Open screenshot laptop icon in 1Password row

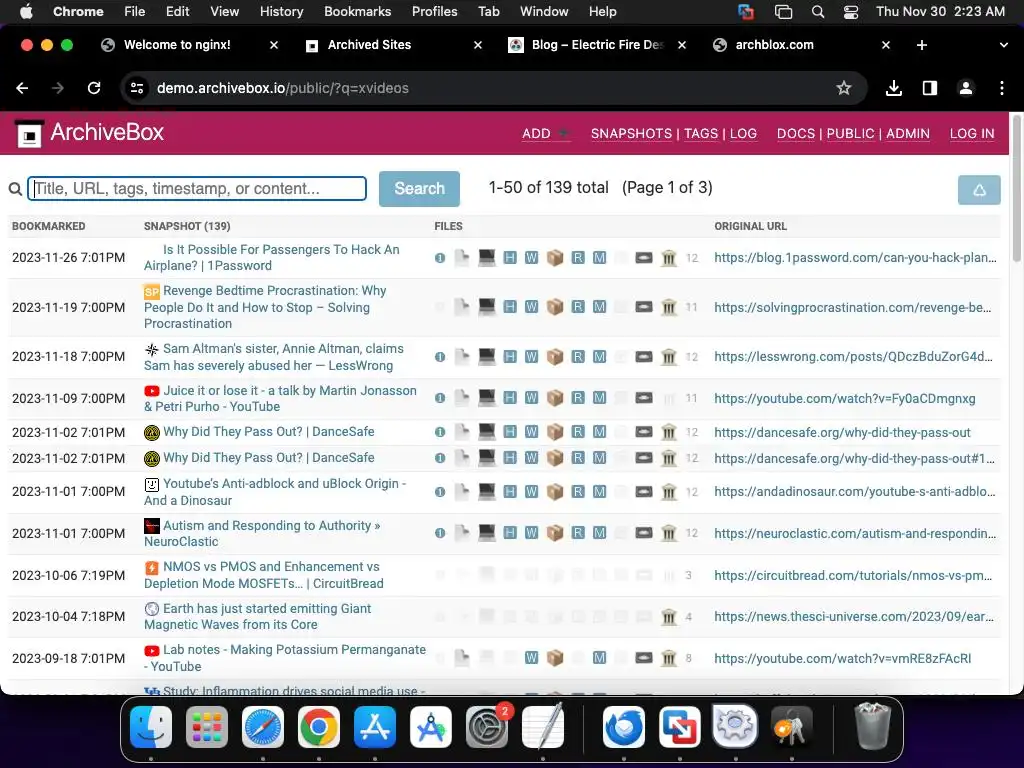487,257
